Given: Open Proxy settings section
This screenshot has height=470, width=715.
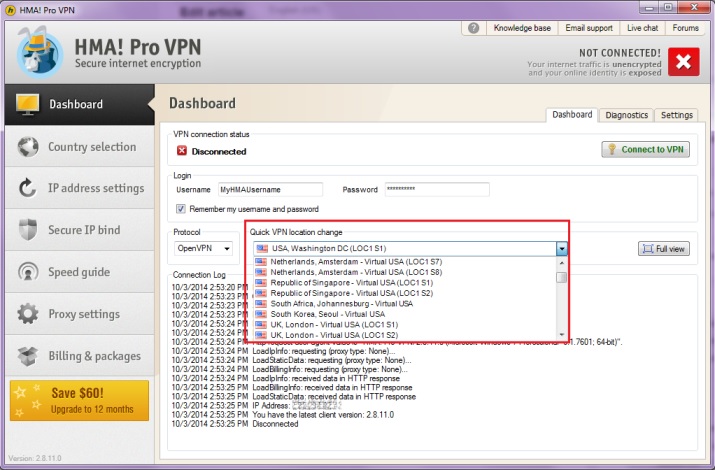Looking at the screenshot, I should tap(80, 314).
